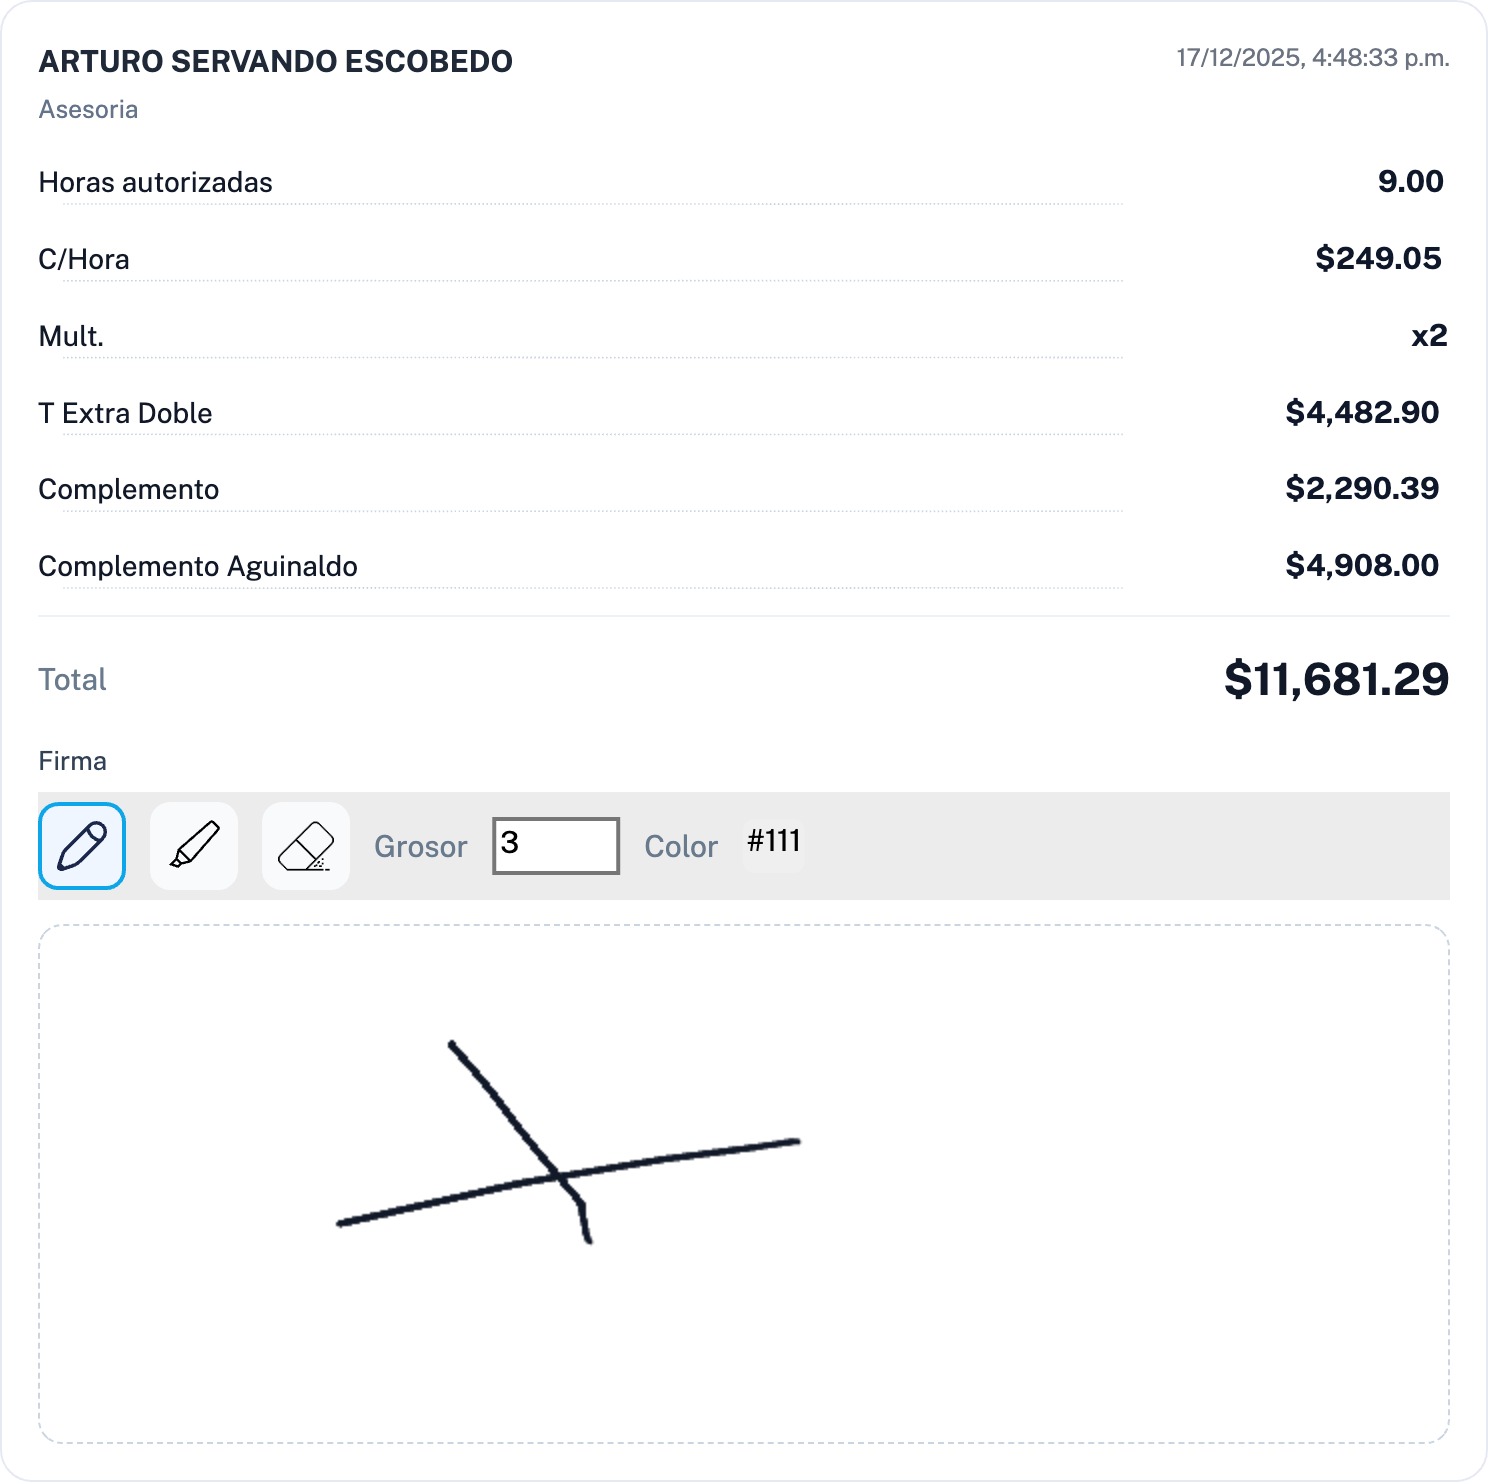1488x1484 pixels.
Task: Click the Asesoria subtitle text
Action: (x=88, y=110)
